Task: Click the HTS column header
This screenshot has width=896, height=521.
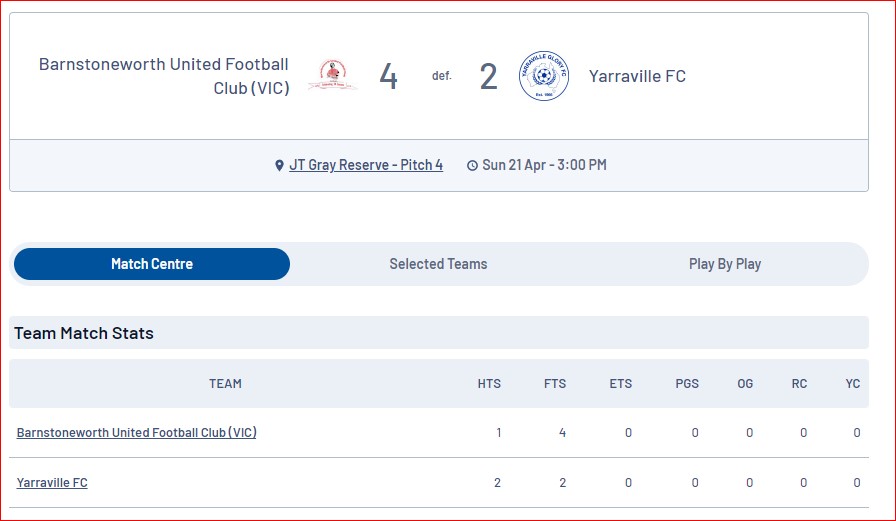Action: [489, 383]
